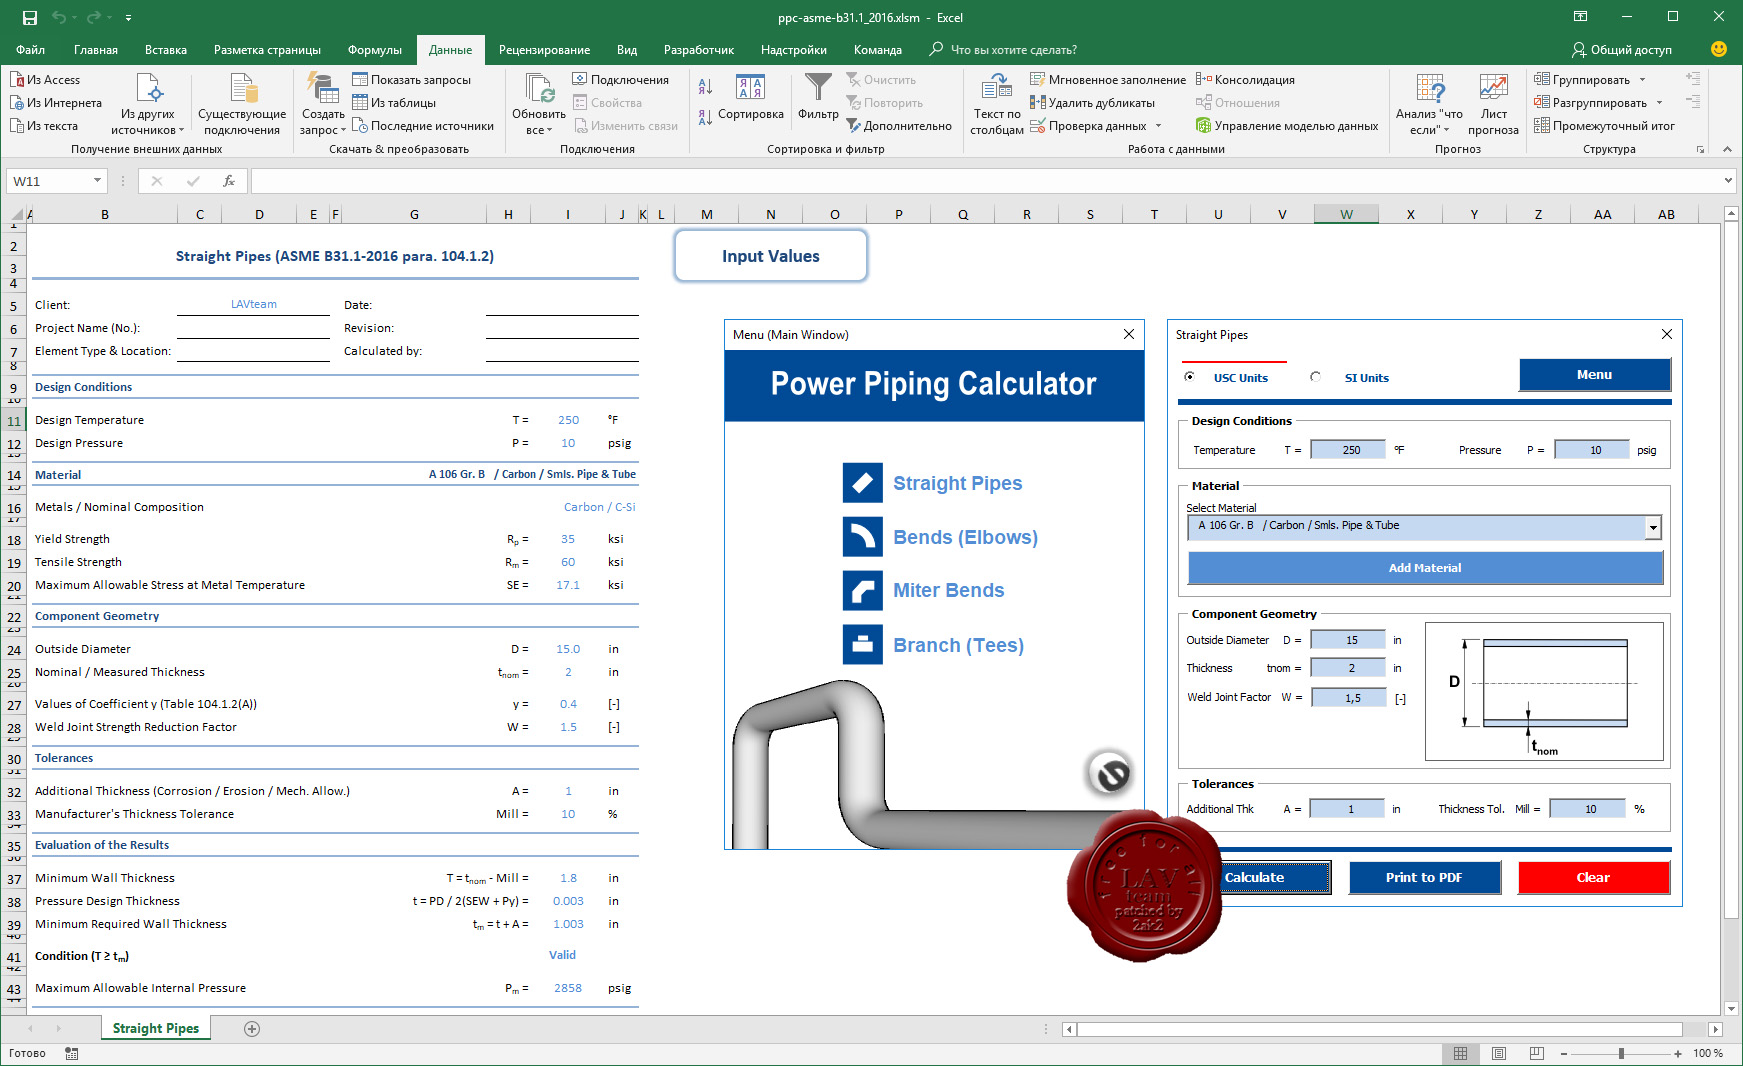Click Subtotal (Промежуточный итог) icon
This screenshot has height=1066, width=1743.
tap(1542, 126)
